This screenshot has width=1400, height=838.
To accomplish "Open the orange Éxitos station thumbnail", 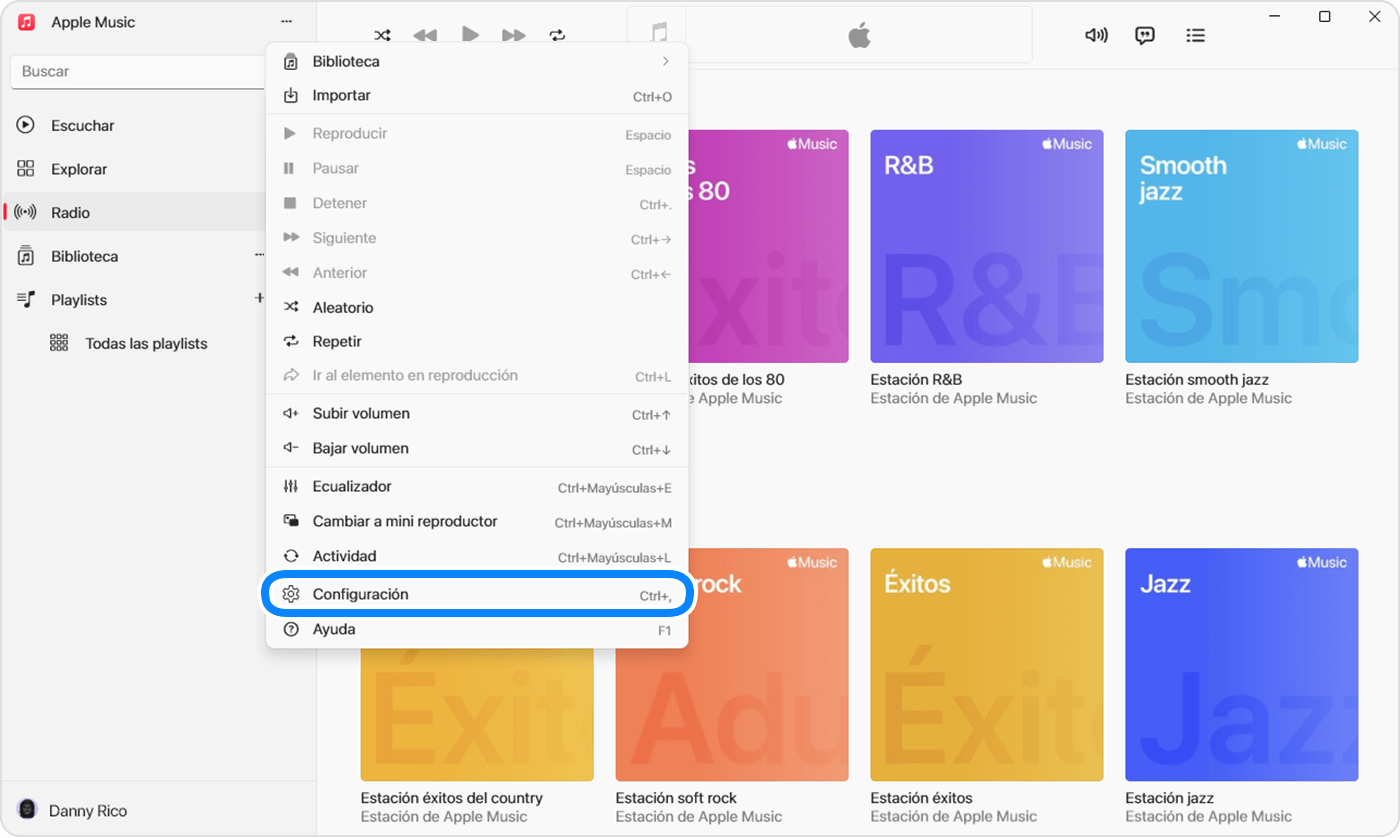I will tap(987, 664).
